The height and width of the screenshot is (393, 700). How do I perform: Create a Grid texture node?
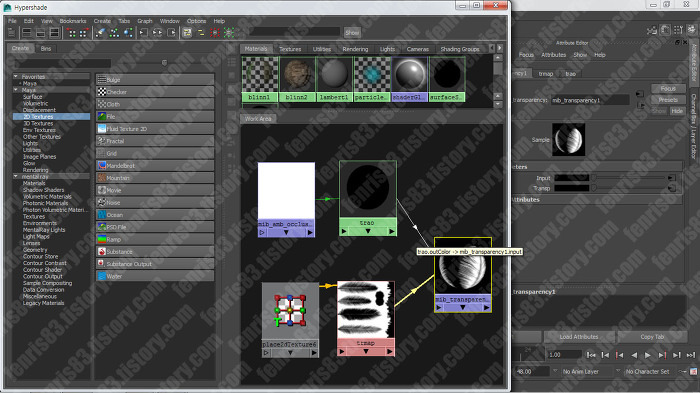155,153
